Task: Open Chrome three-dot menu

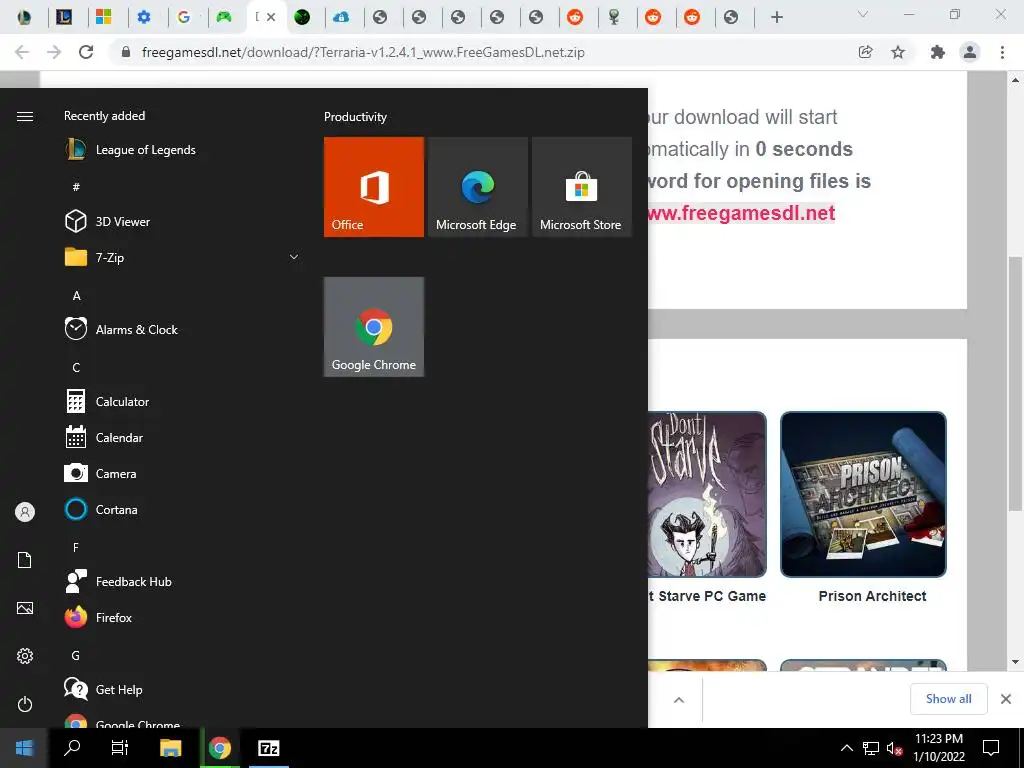Action: pyautogui.click(x=1002, y=52)
